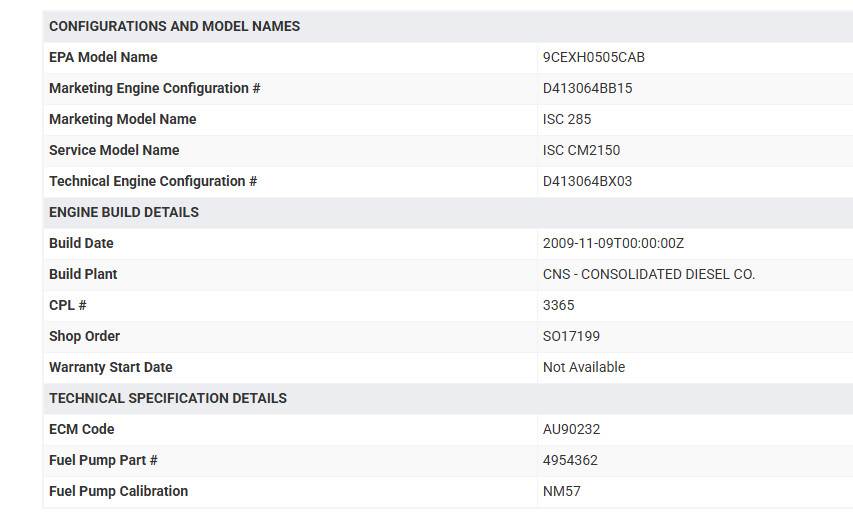Select the Configurations and Model Names header
853x523 pixels.
click(175, 26)
